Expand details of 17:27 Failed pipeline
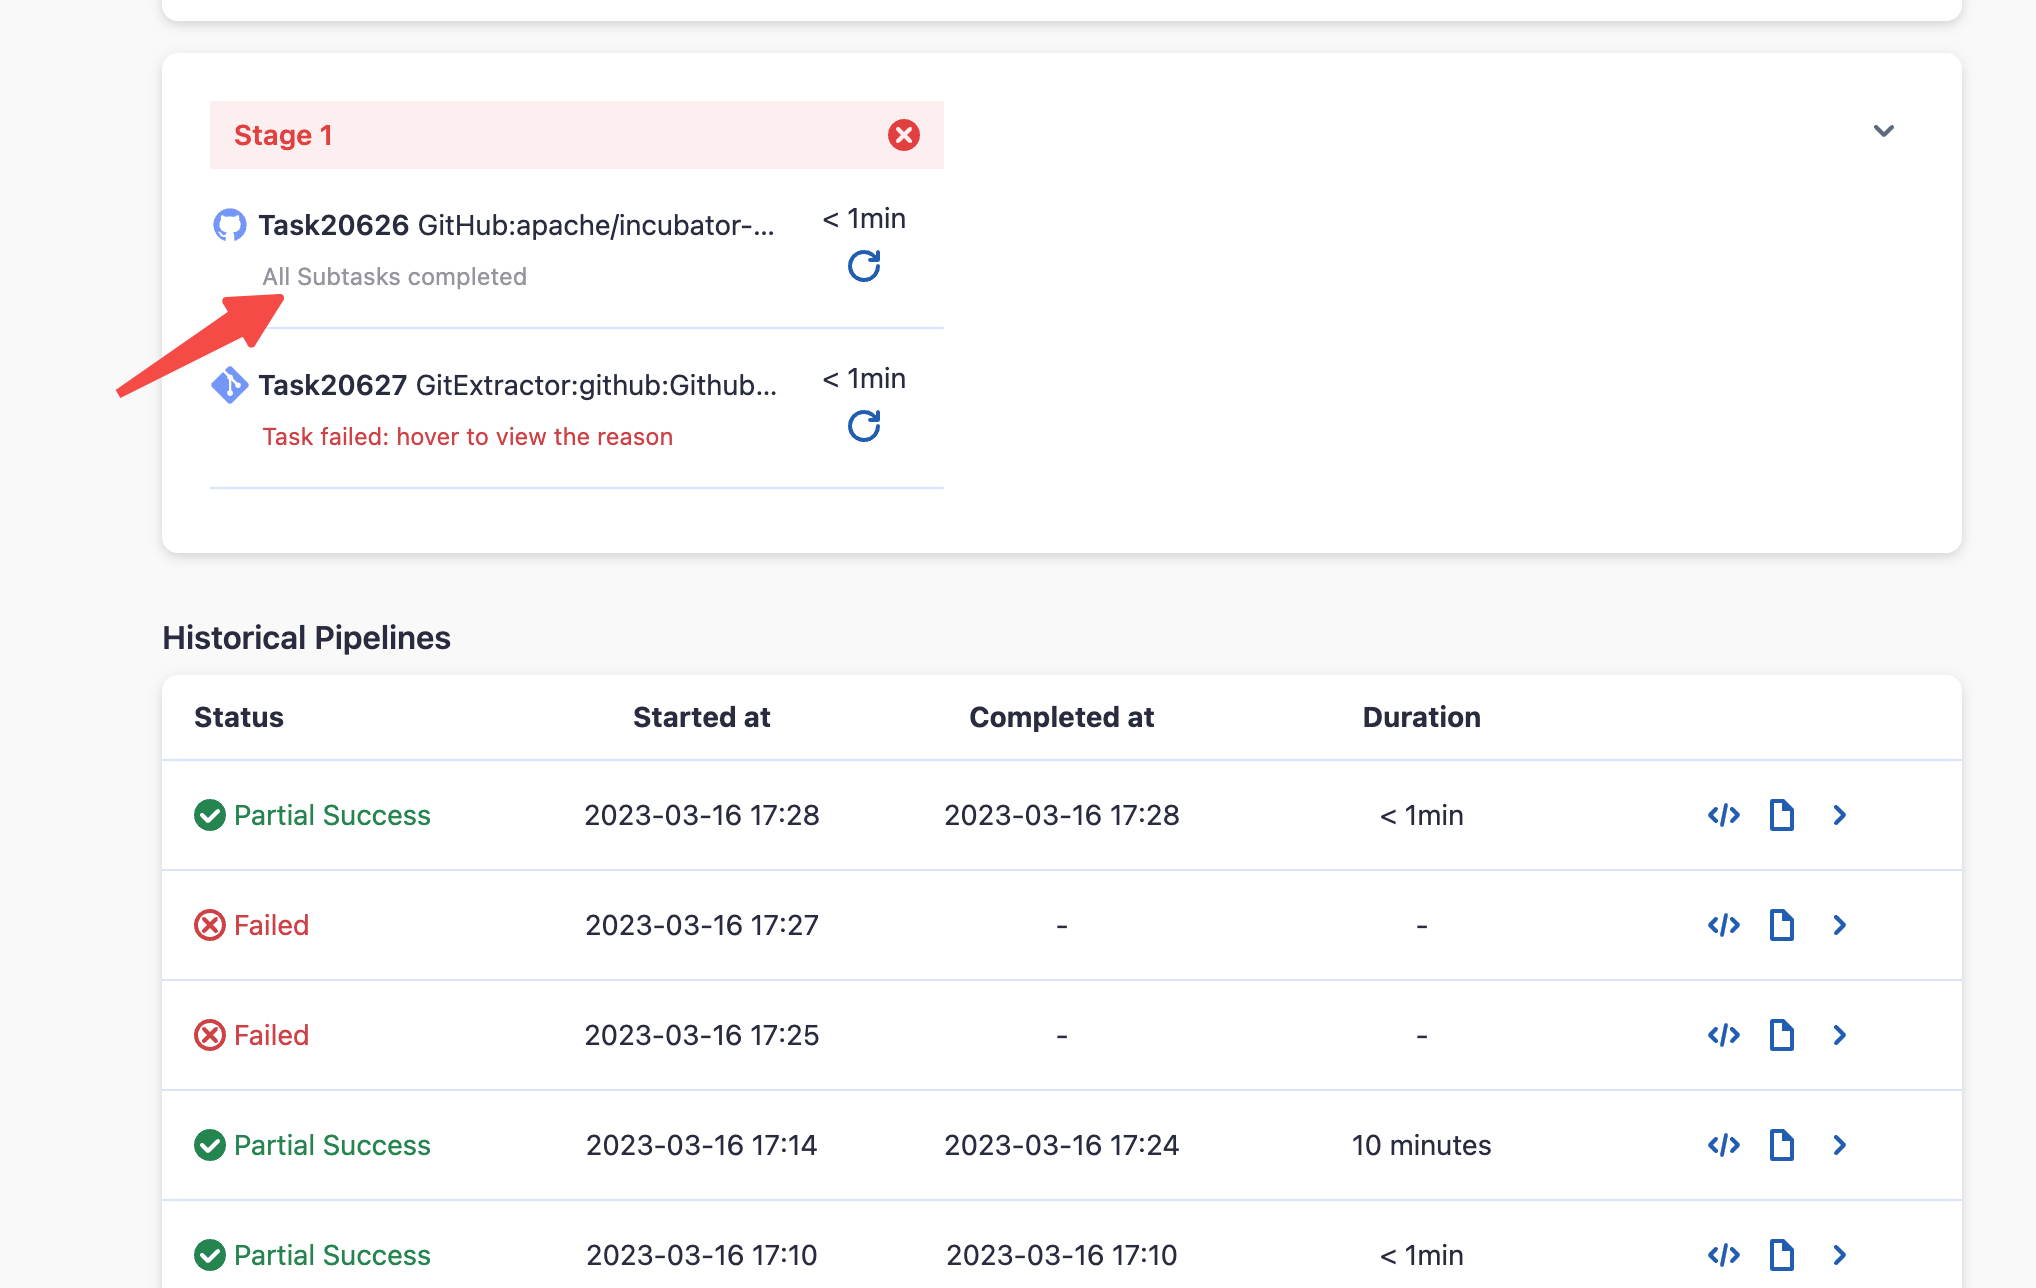Screen dimensions: 2036x1288 pyautogui.click(x=1839, y=925)
